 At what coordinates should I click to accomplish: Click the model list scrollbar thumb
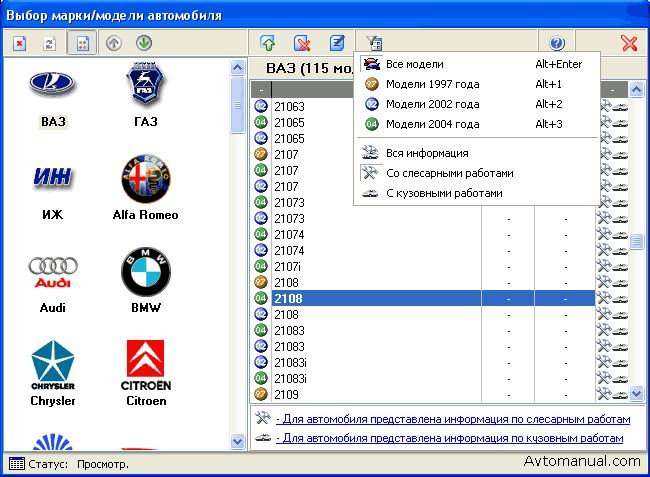pos(636,241)
